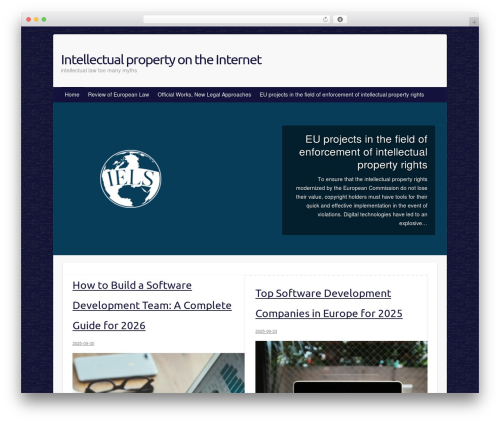Open Official Works, New Legal Approaches menu
500x423 pixels.
[204, 95]
